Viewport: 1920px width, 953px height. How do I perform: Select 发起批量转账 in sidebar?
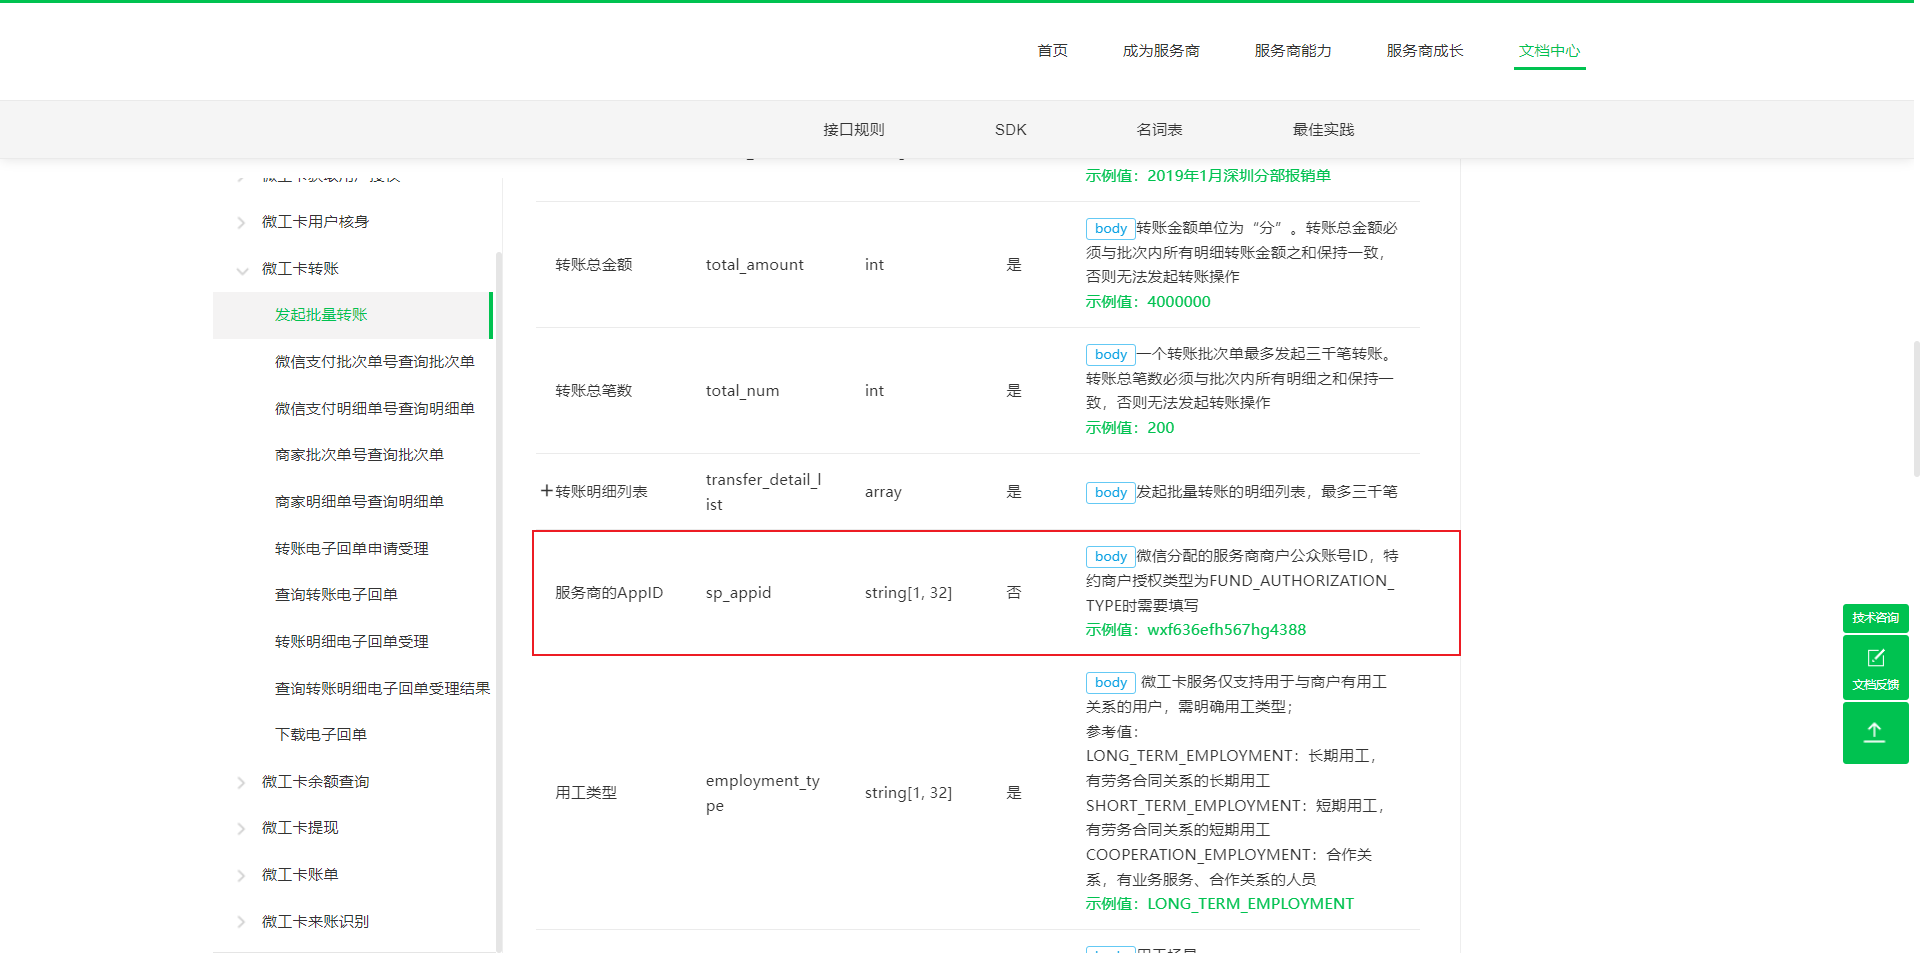tap(351, 315)
